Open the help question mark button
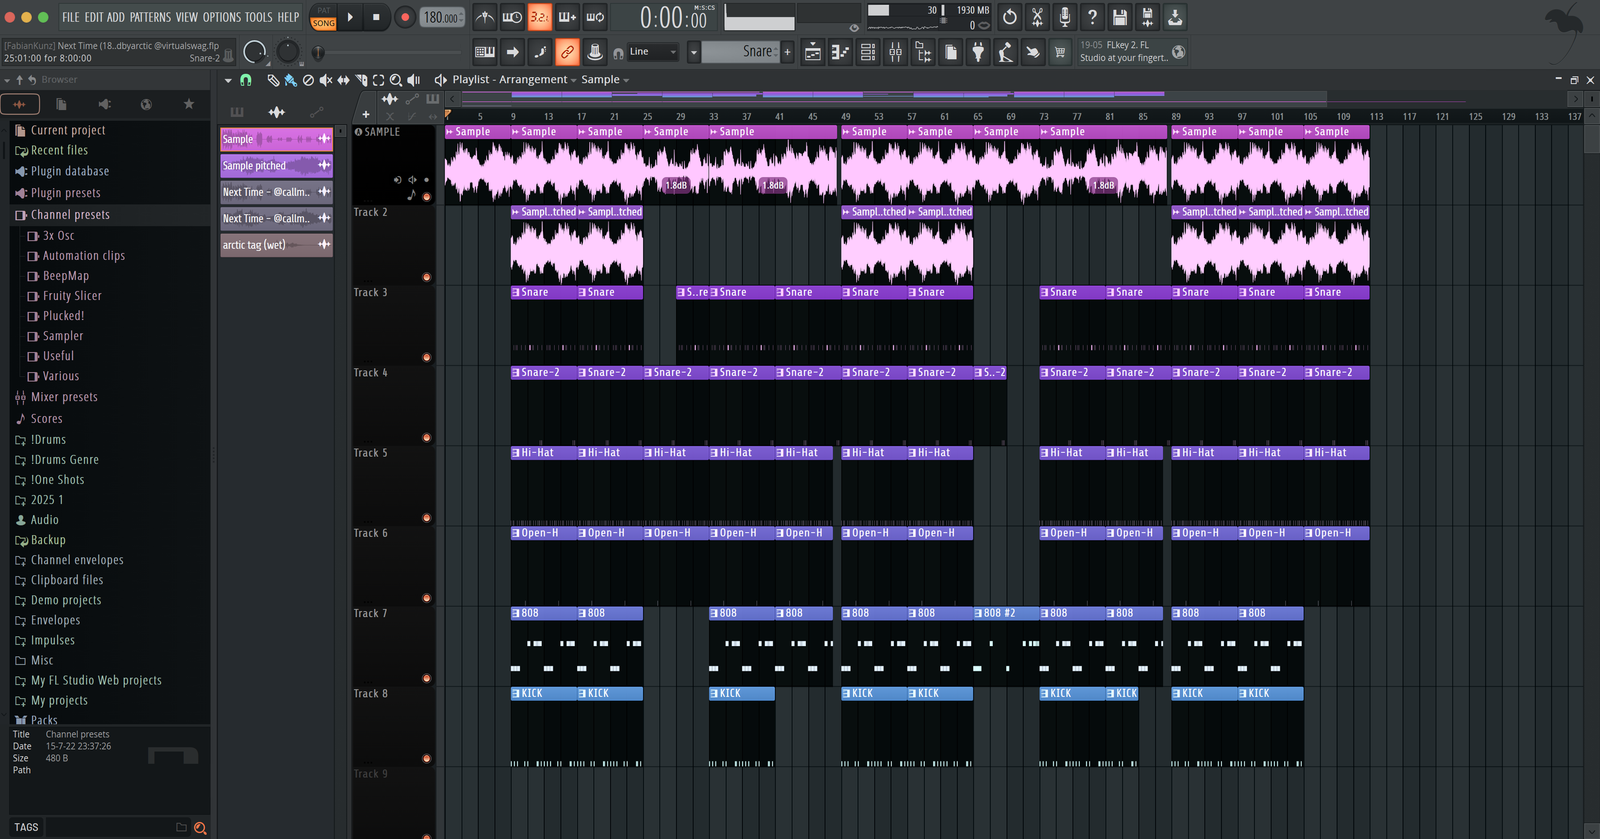 tap(1092, 17)
